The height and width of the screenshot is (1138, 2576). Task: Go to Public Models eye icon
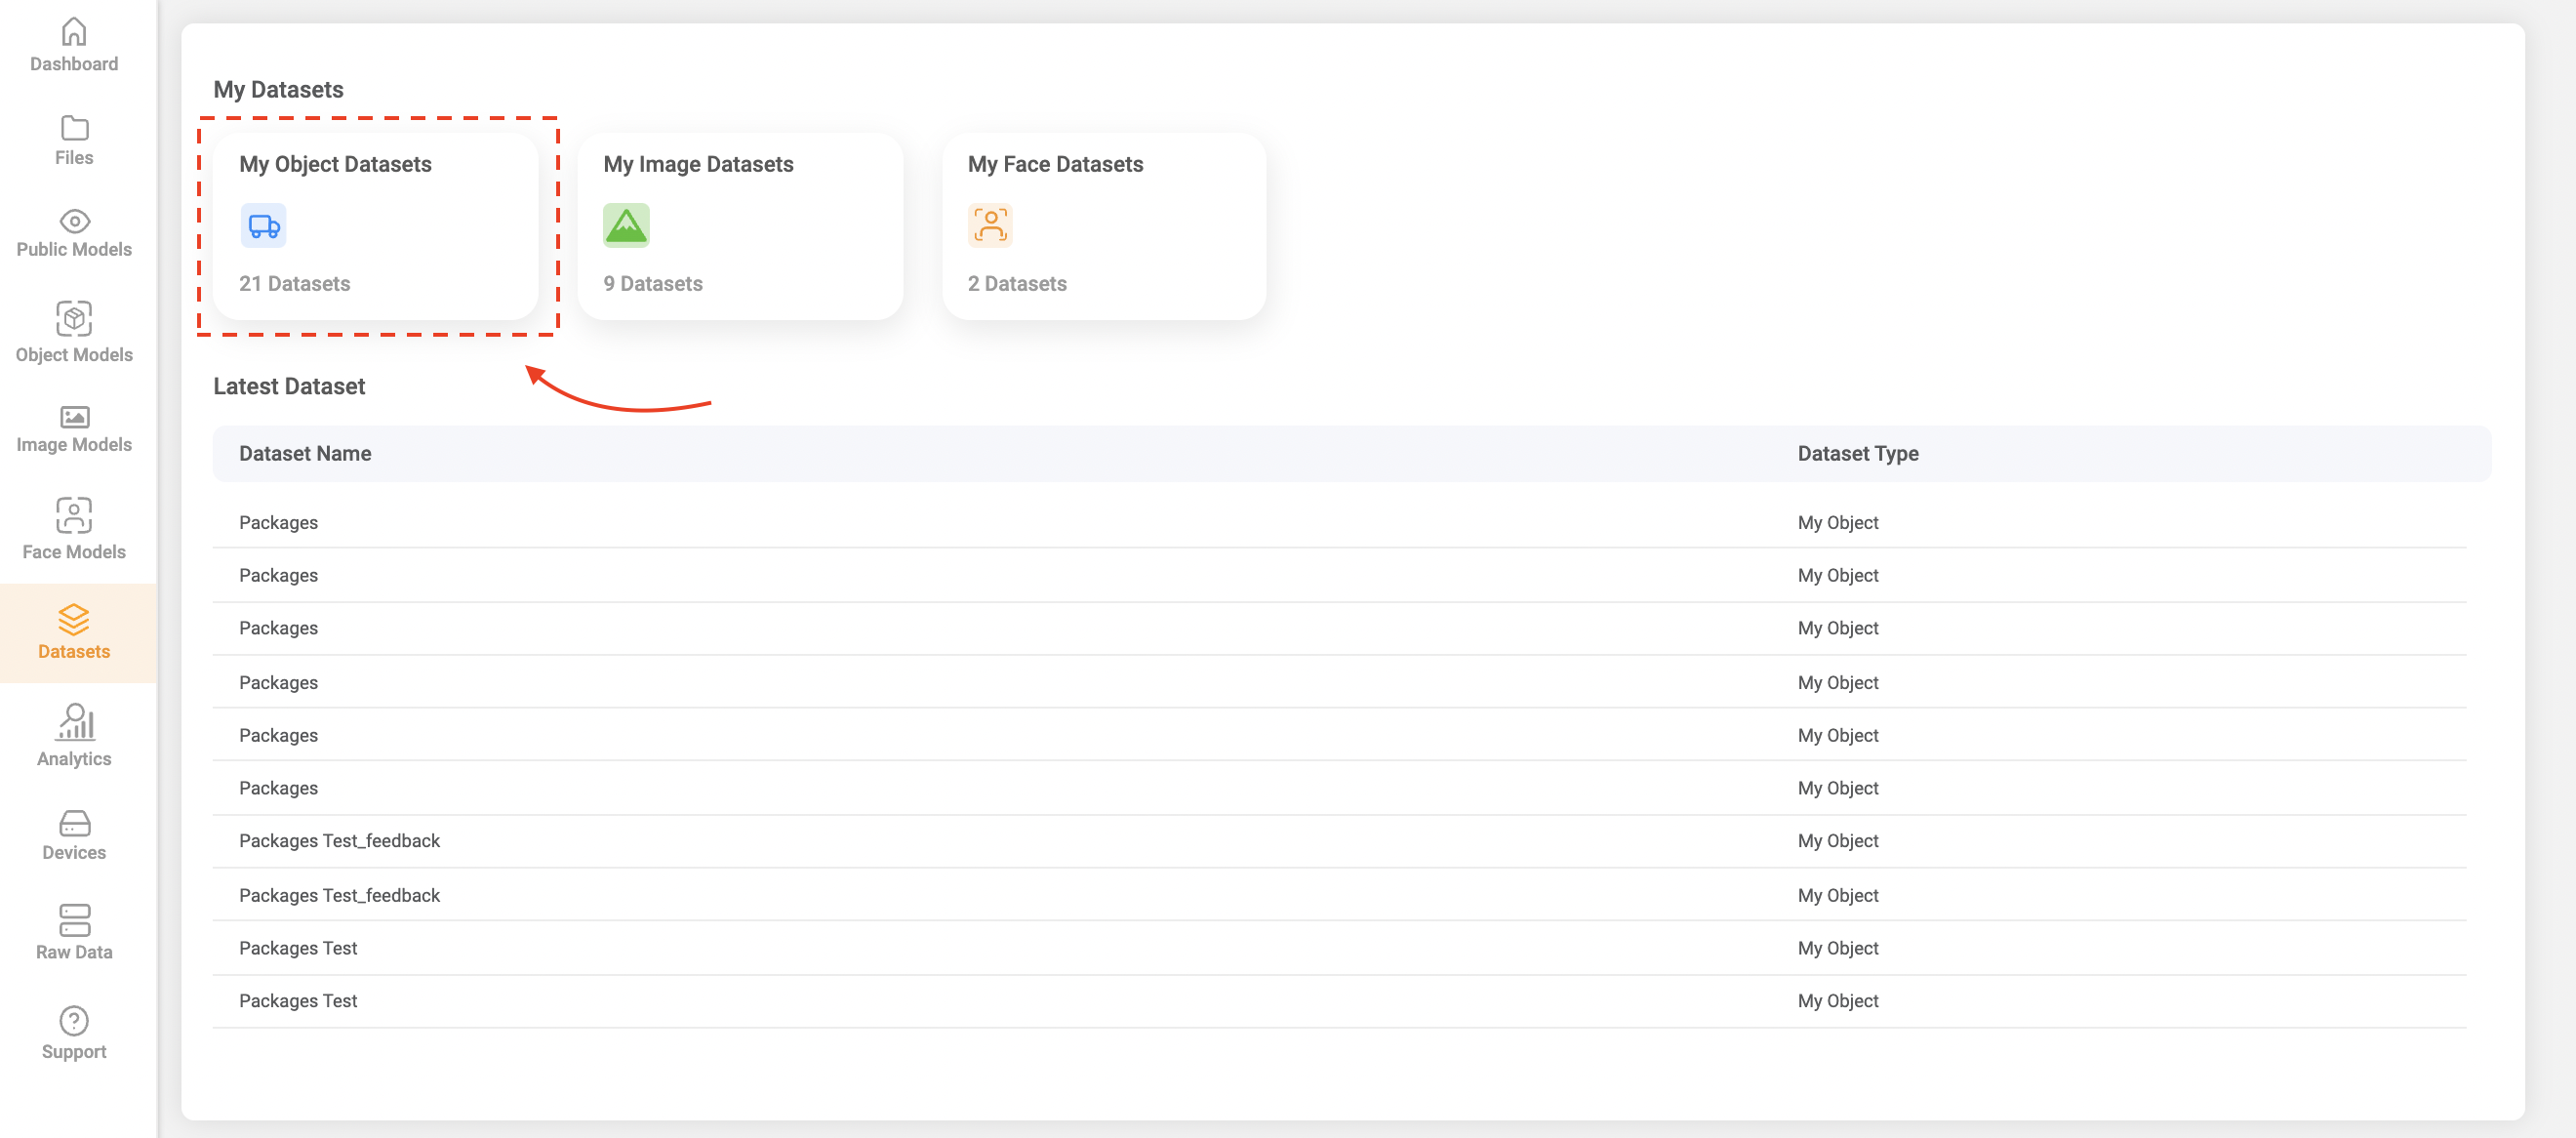click(x=74, y=221)
